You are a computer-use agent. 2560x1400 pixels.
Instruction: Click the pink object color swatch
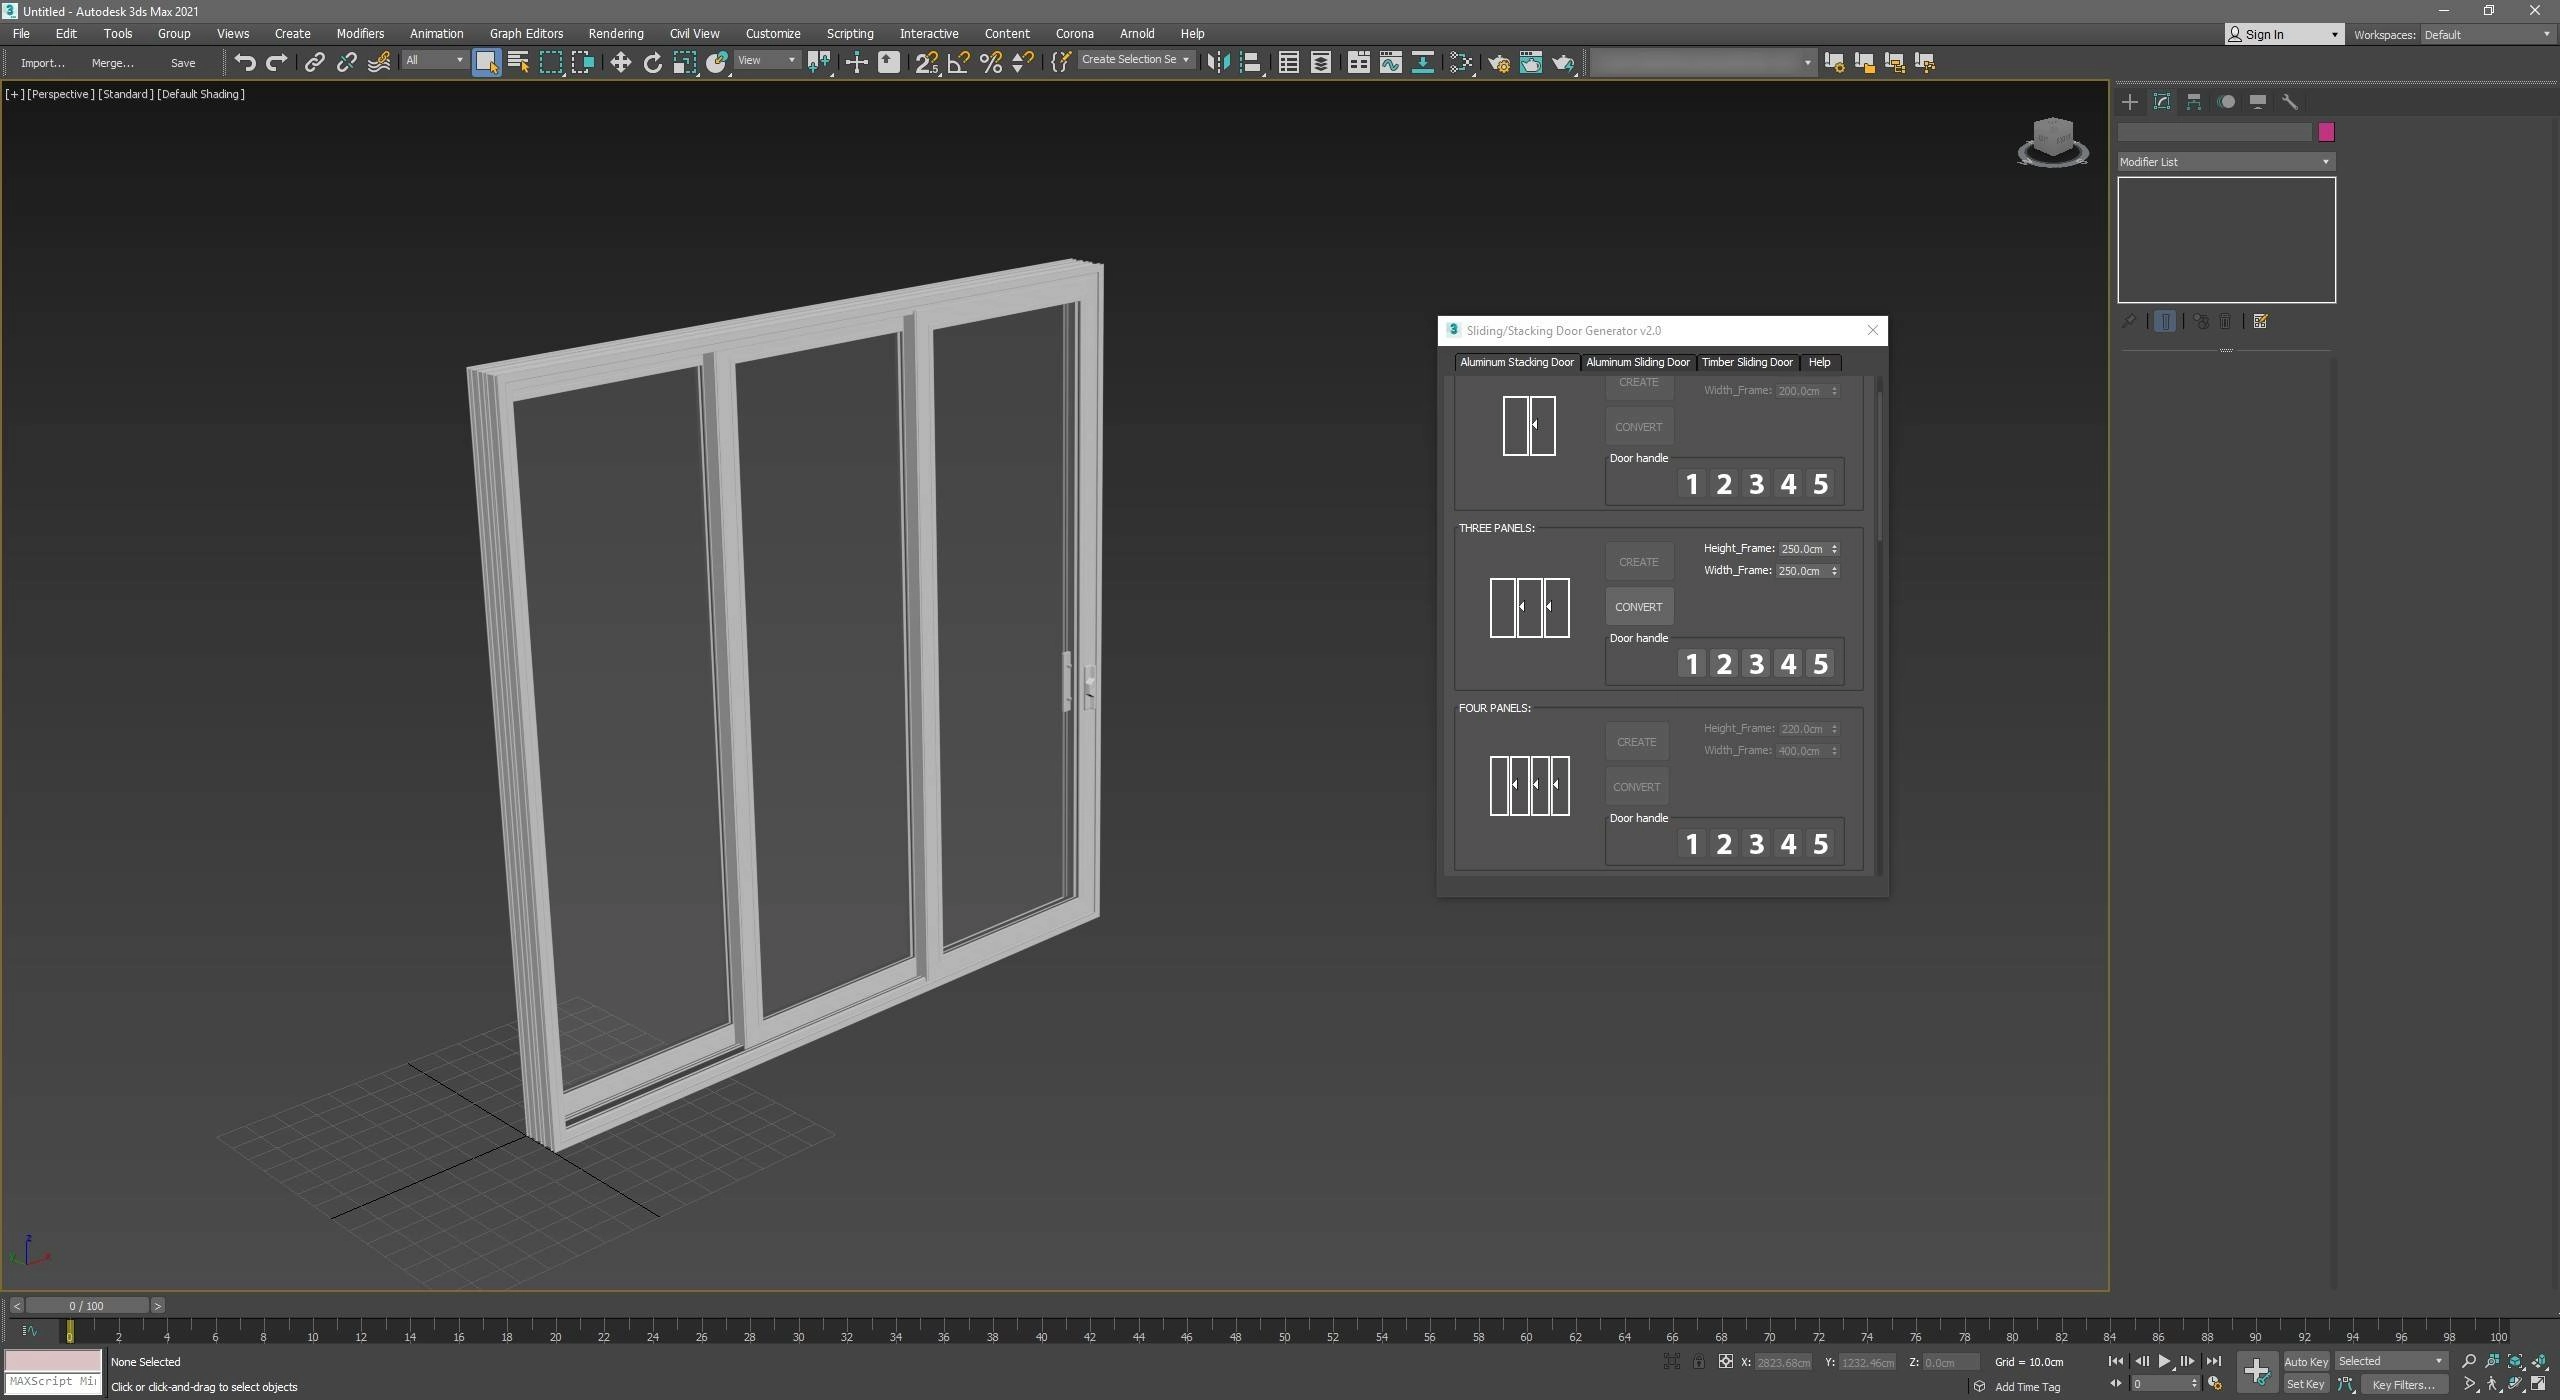2326,132
